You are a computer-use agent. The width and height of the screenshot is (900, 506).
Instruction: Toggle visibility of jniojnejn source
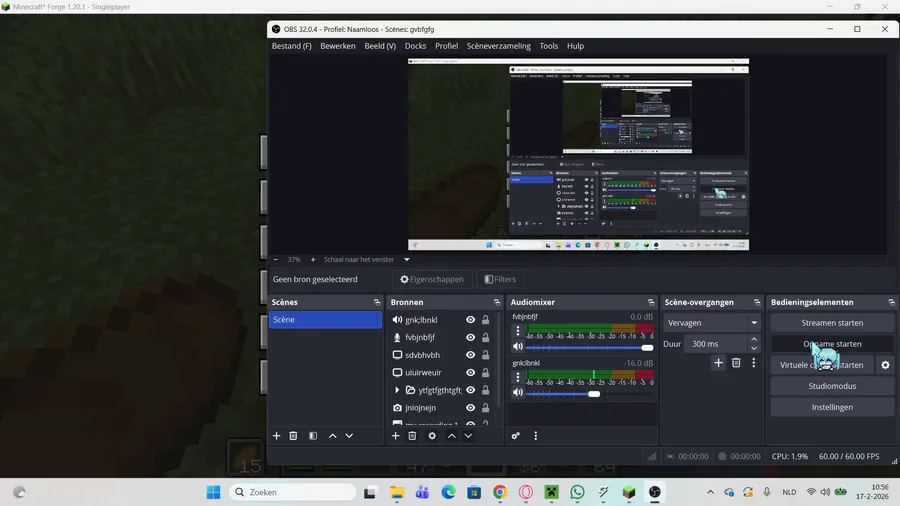click(471, 408)
